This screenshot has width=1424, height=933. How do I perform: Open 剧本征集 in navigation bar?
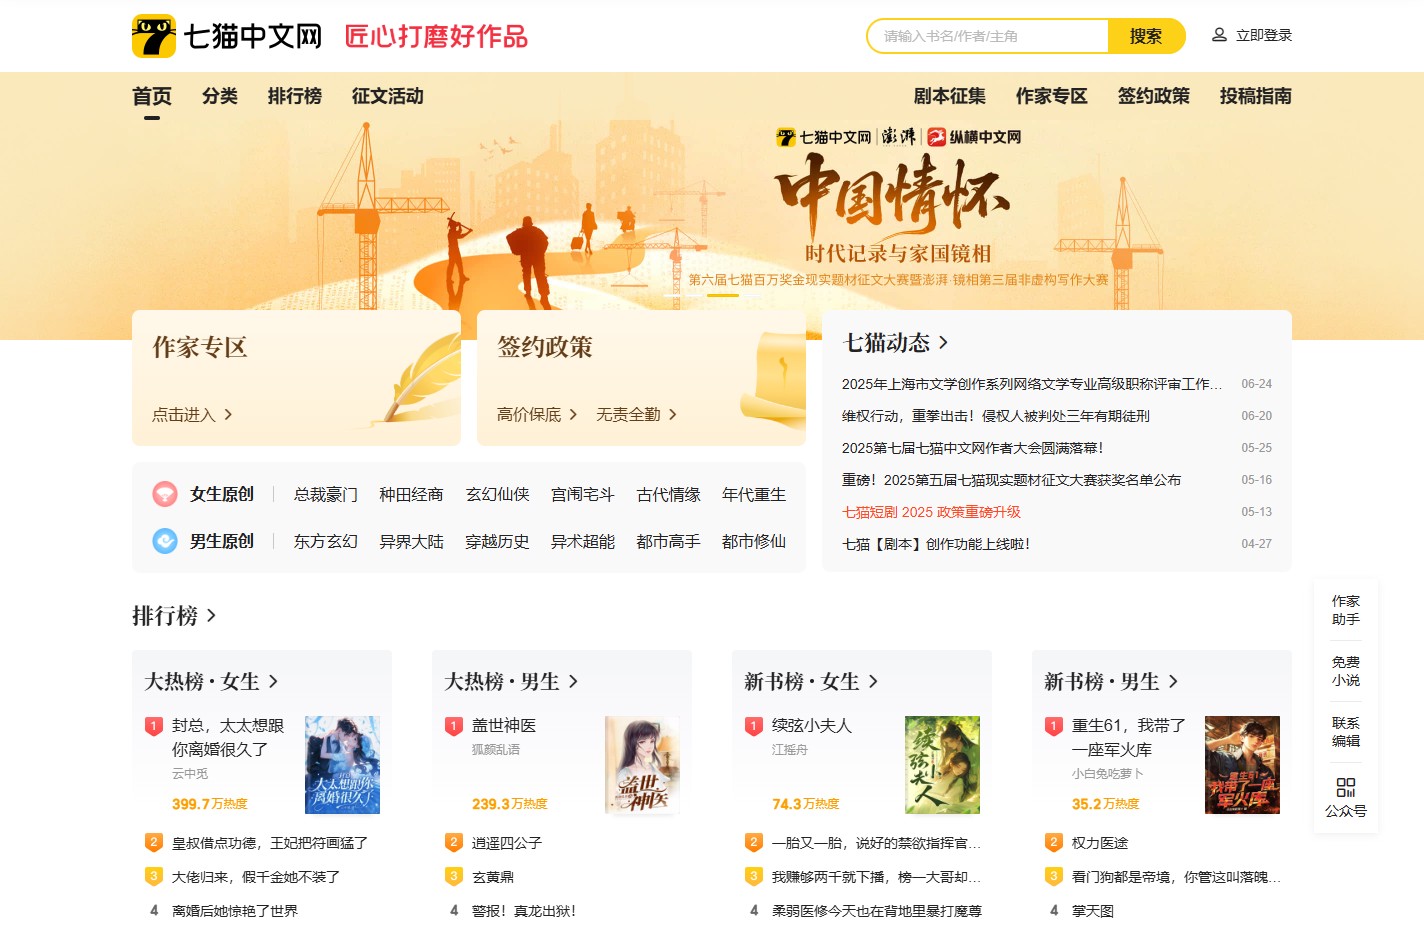tap(950, 96)
